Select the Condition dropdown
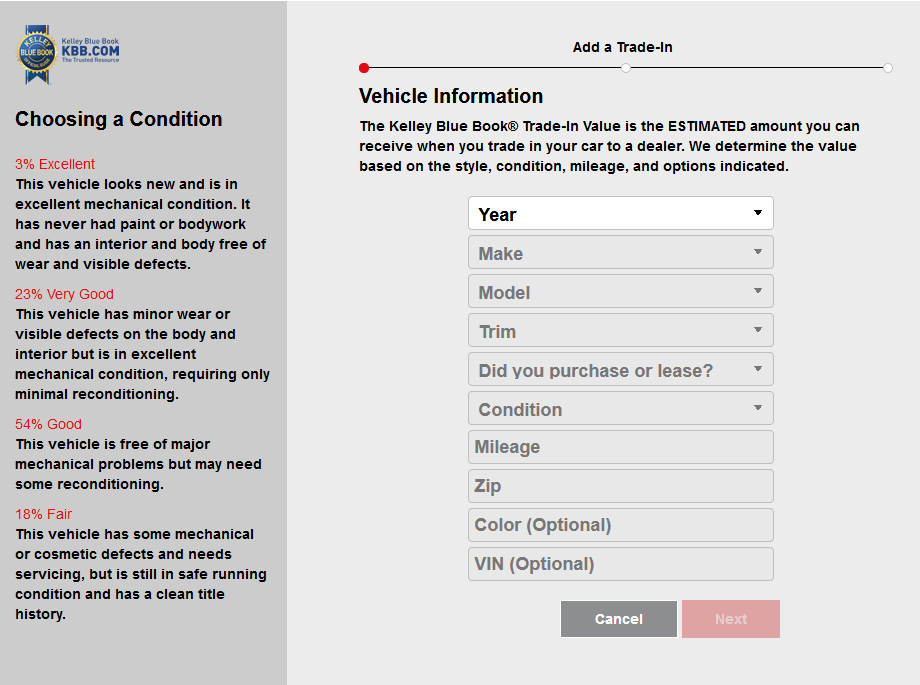Screen dimensions: 920x685 [x=620, y=408]
